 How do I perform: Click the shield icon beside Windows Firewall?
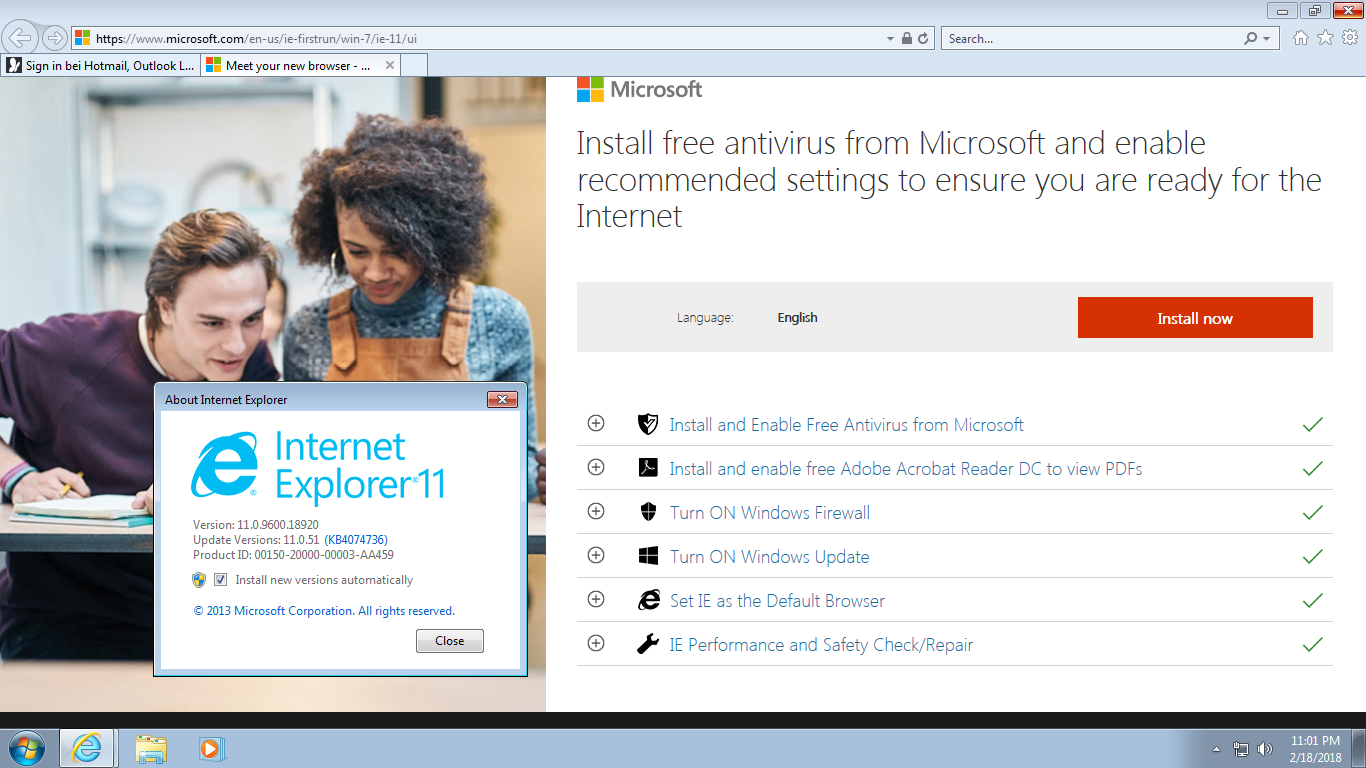tap(648, 512)
